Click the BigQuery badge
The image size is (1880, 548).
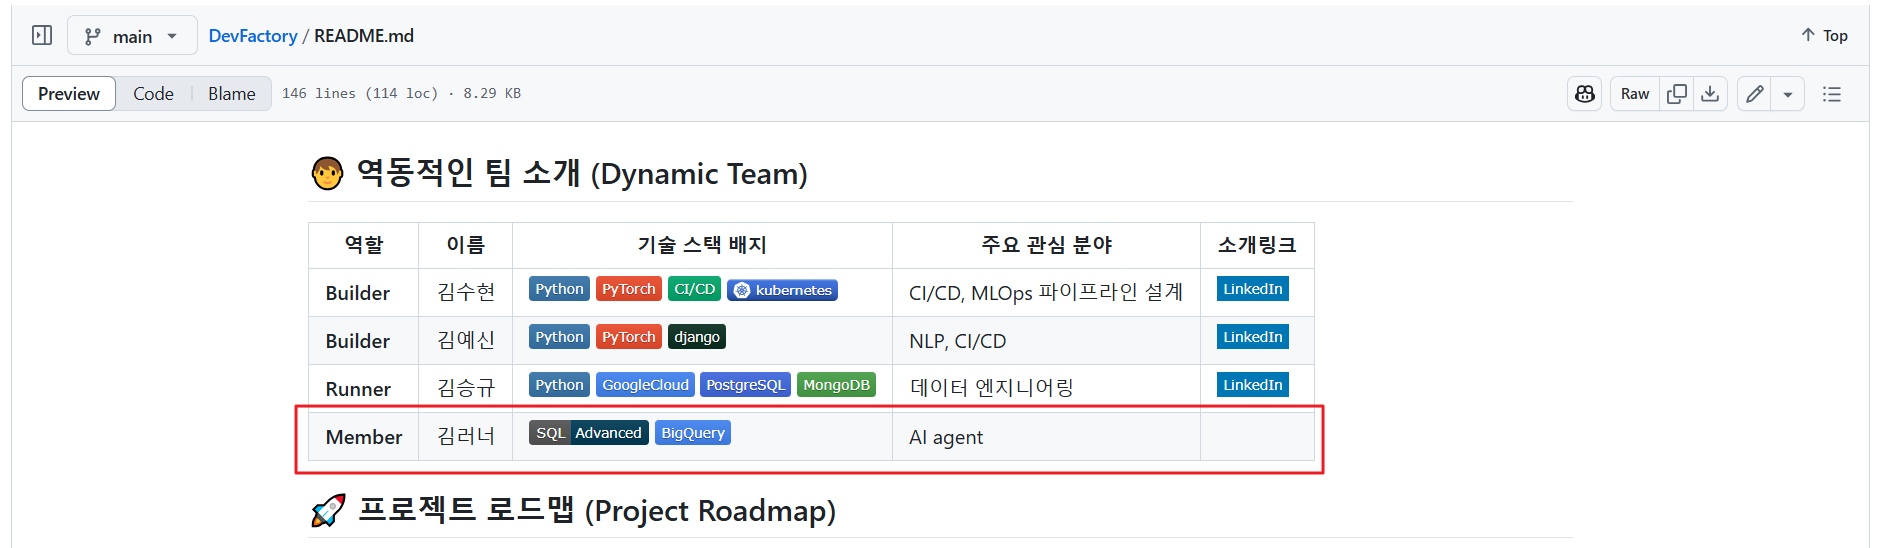coord(692,433)
